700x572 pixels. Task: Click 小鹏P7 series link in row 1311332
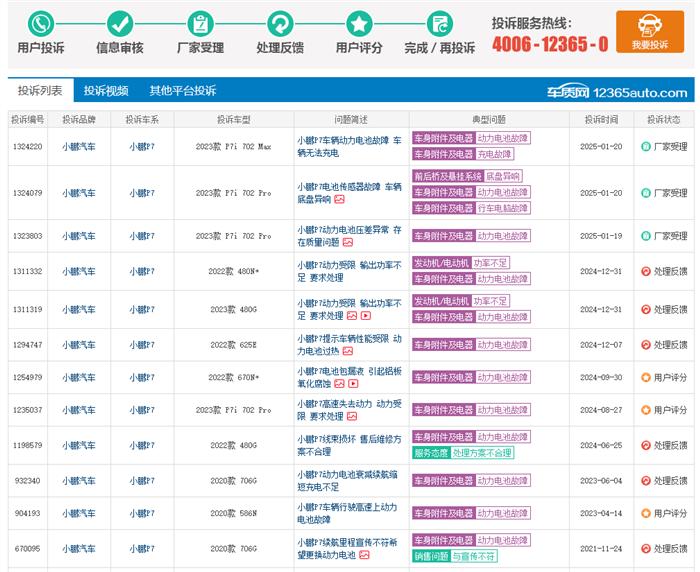[142, 271]
